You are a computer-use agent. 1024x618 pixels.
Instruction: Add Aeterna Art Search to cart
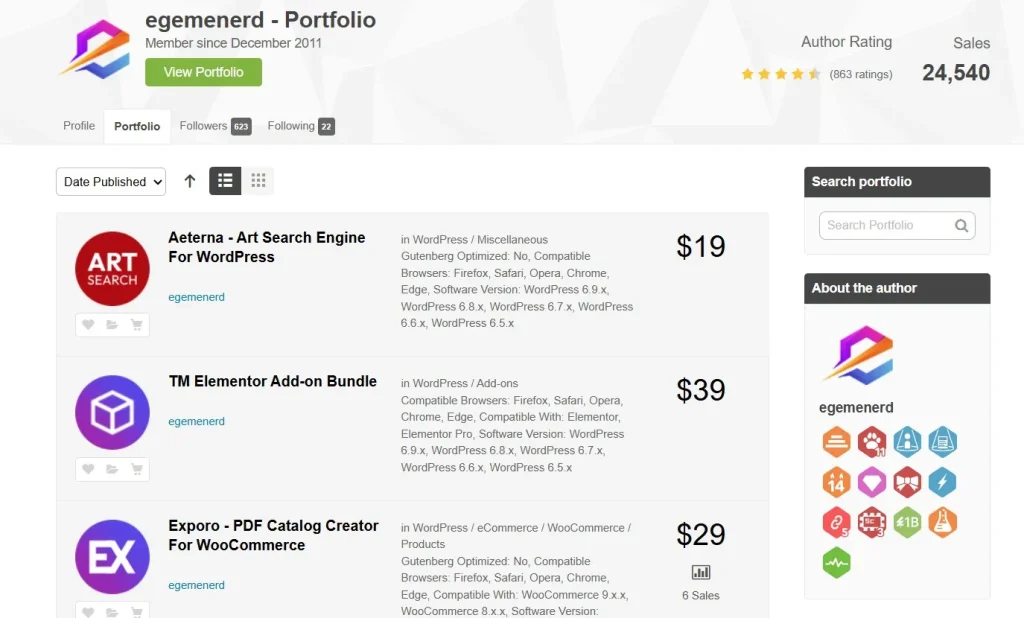click(x=136, y=325)
